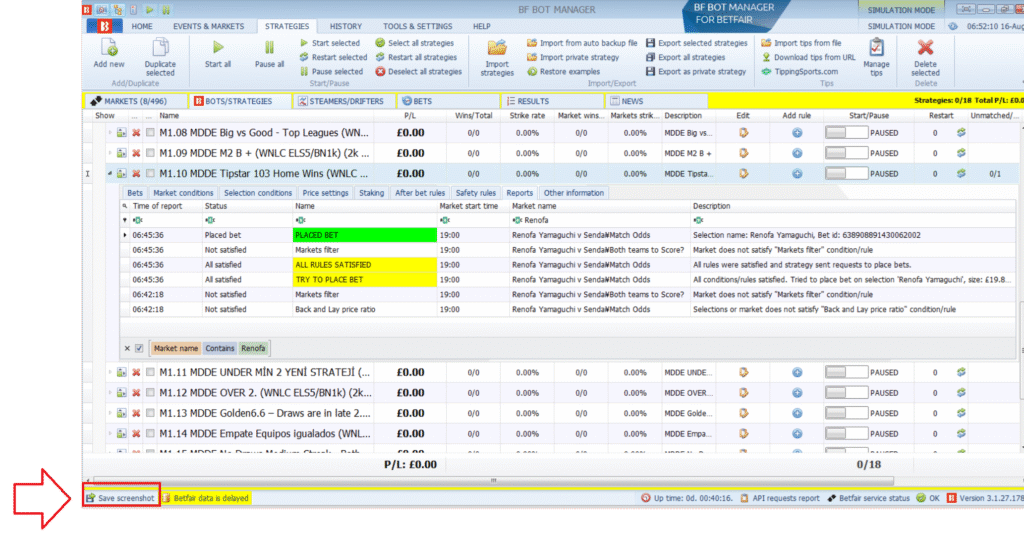Uncheck the Market name Contains Renofa filter
1024x535 pixels.
tap(139, 348)
